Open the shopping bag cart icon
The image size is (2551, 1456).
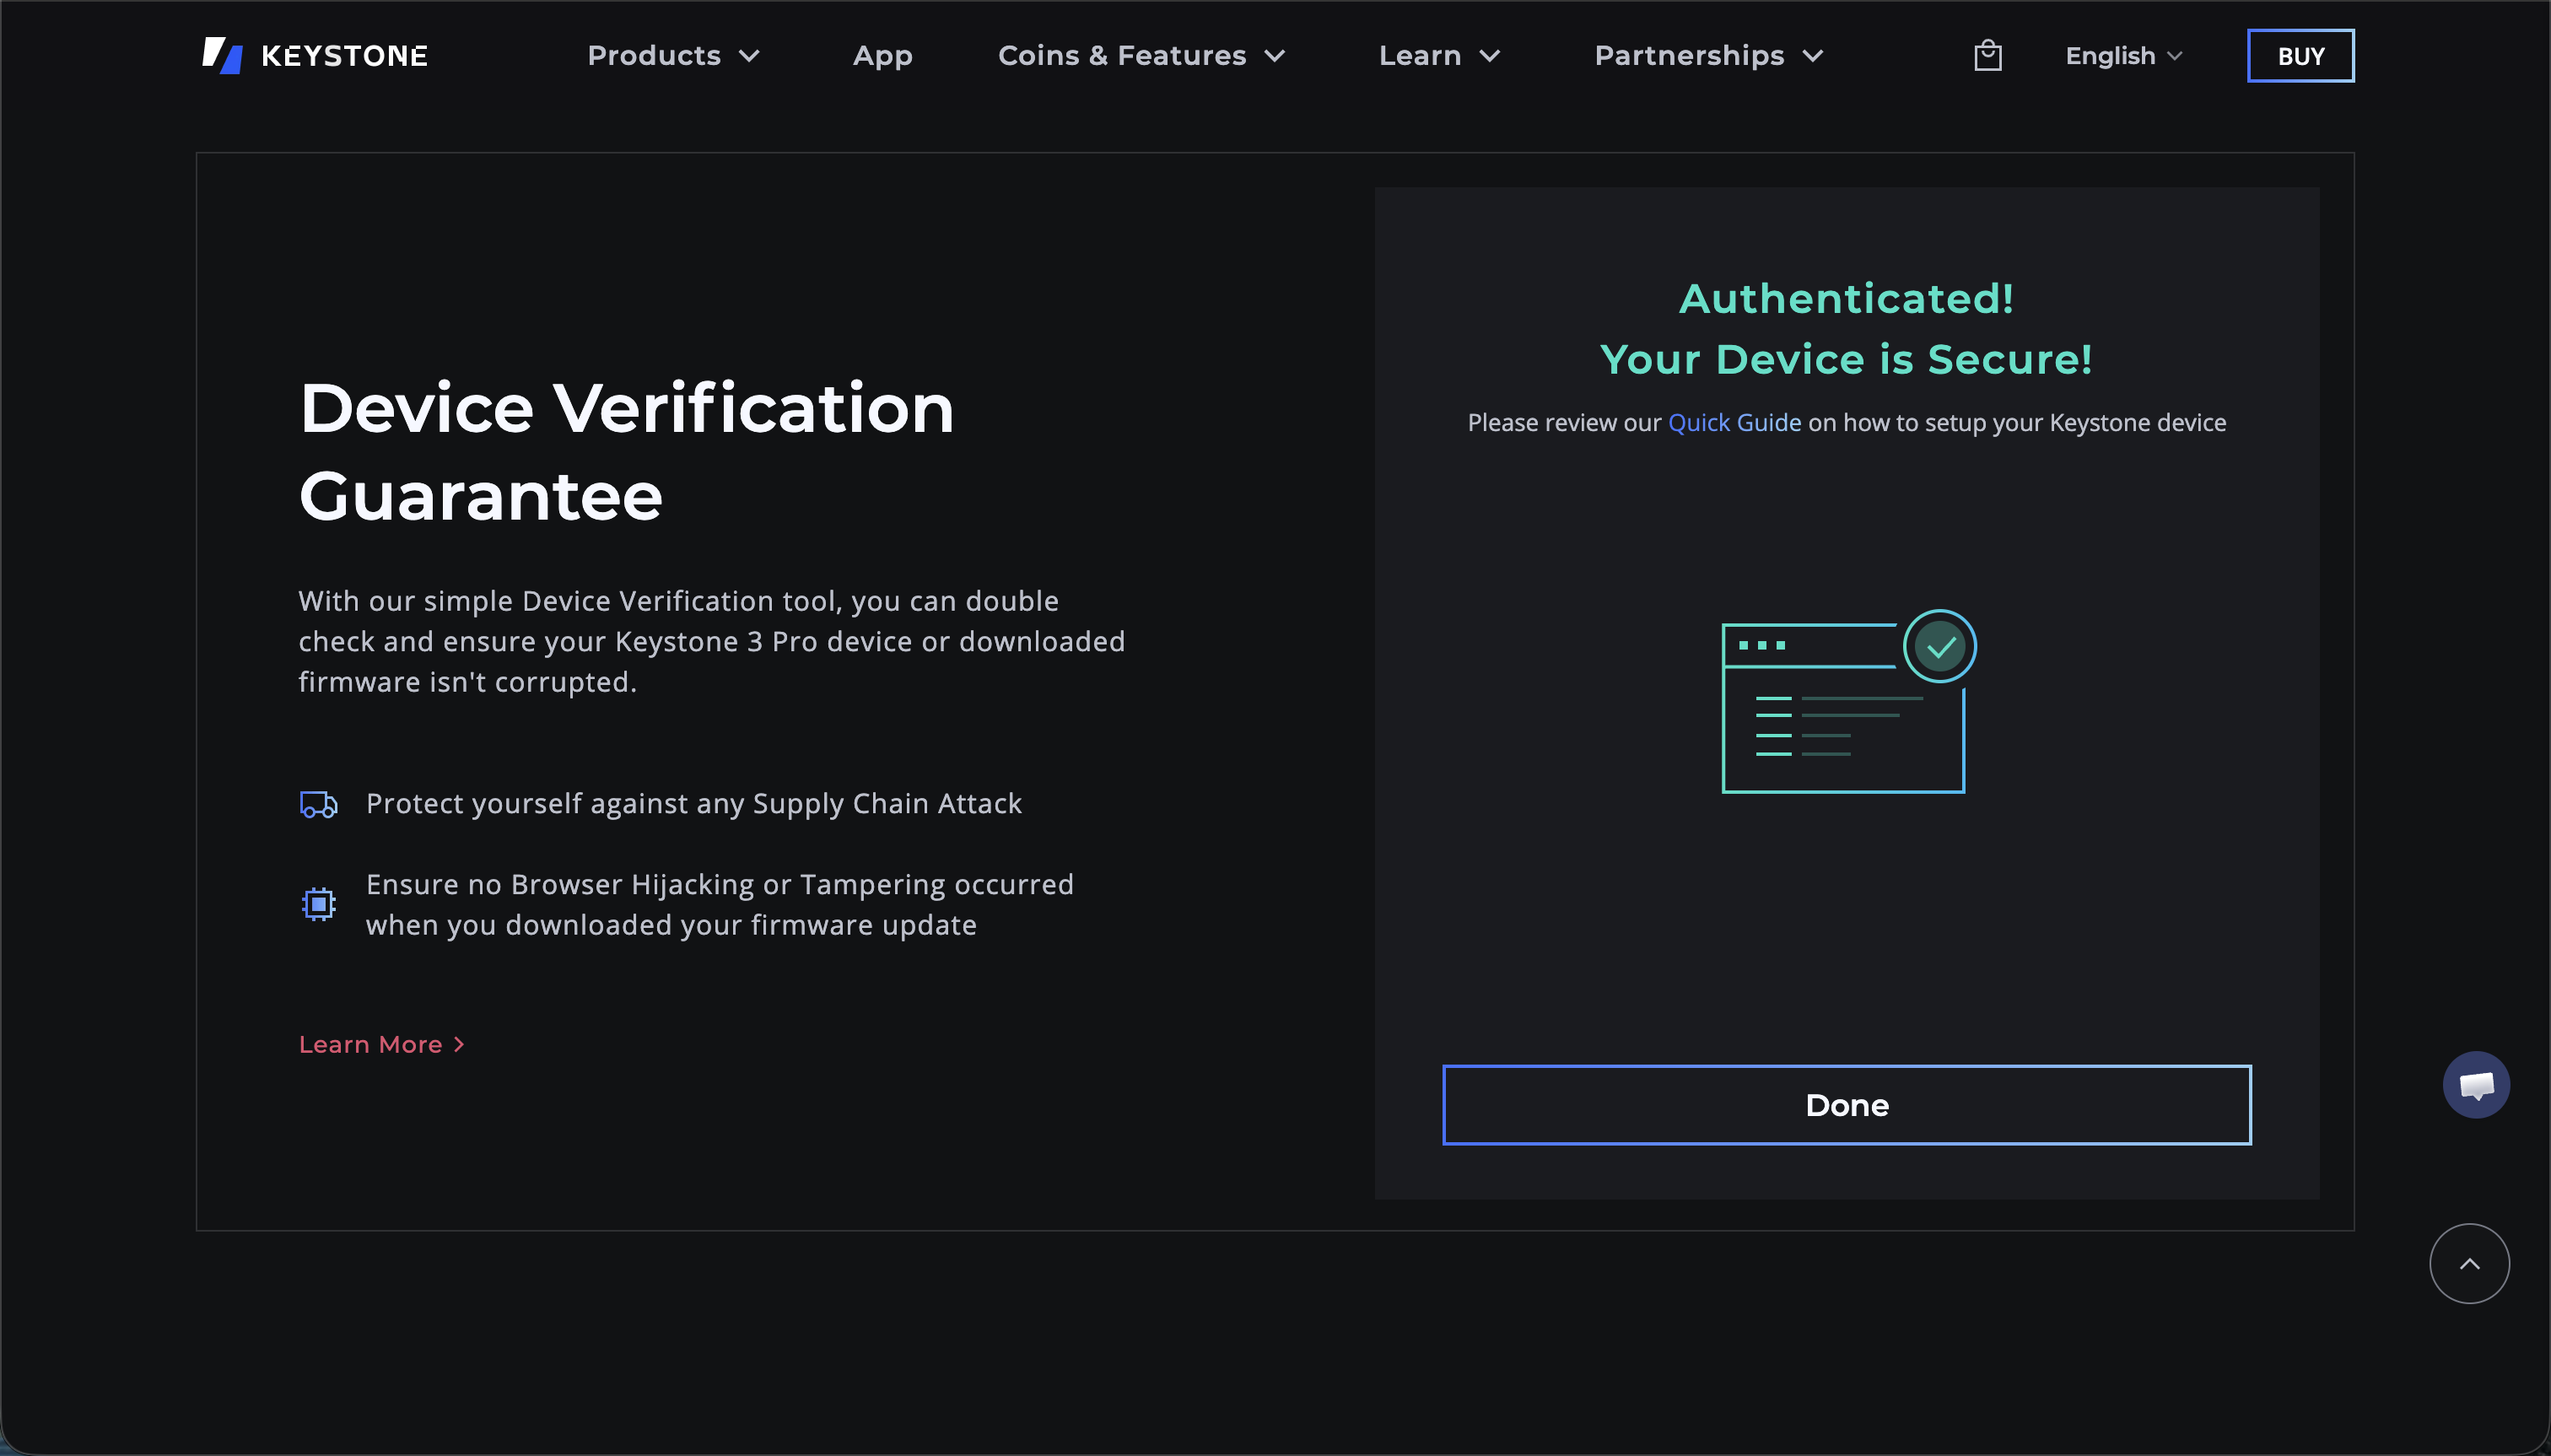[x=1987, y=55]
